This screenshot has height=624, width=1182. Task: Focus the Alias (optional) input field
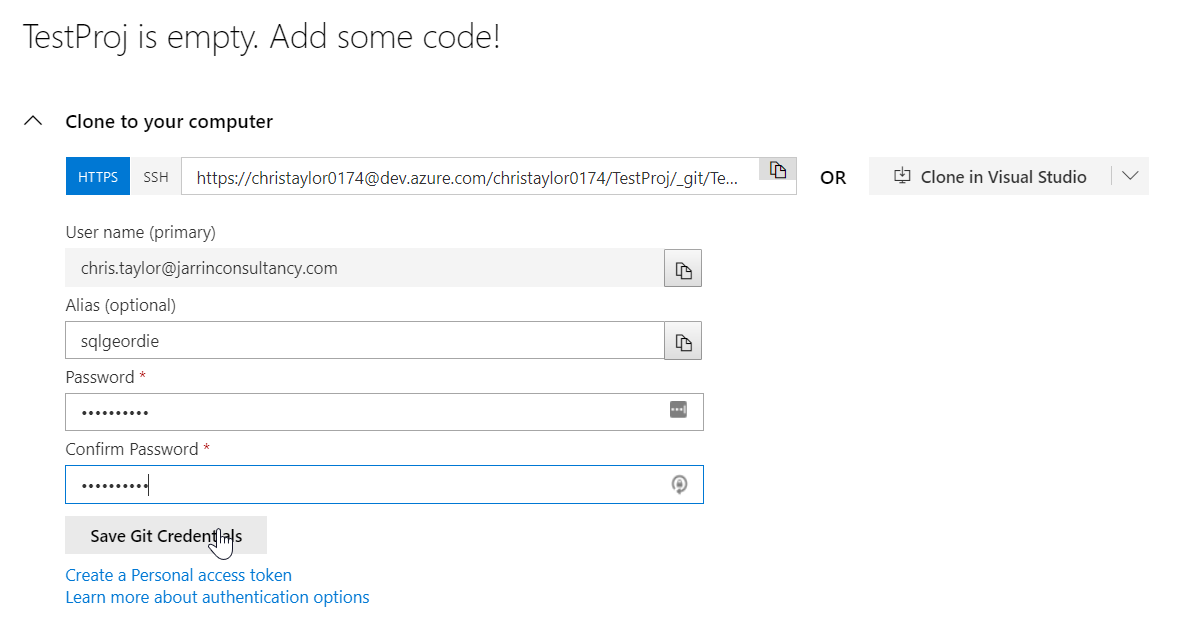[364, 341]
